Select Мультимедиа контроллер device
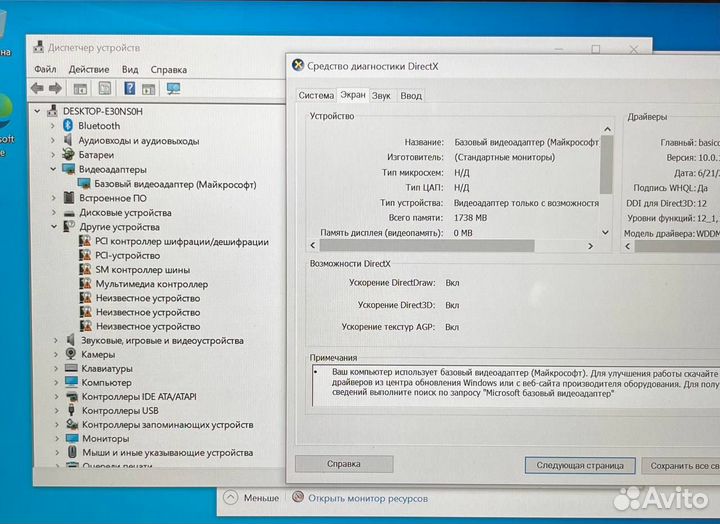Screen dimensions: 720x524 (152, 284)
